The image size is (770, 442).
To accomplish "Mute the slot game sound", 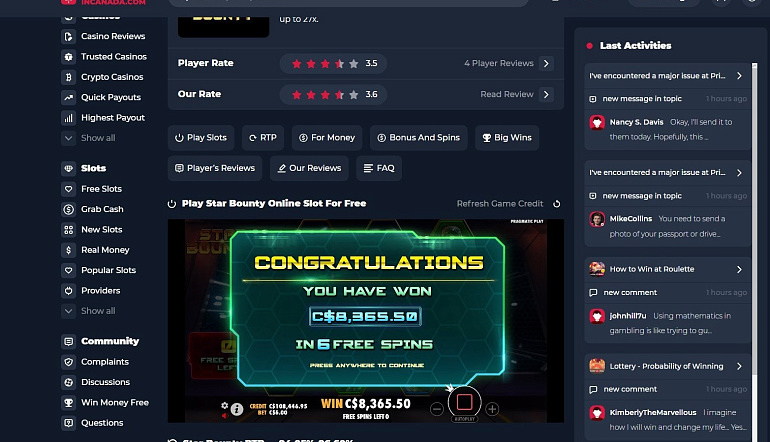I will pyautogui.click(x=224, y=415).
